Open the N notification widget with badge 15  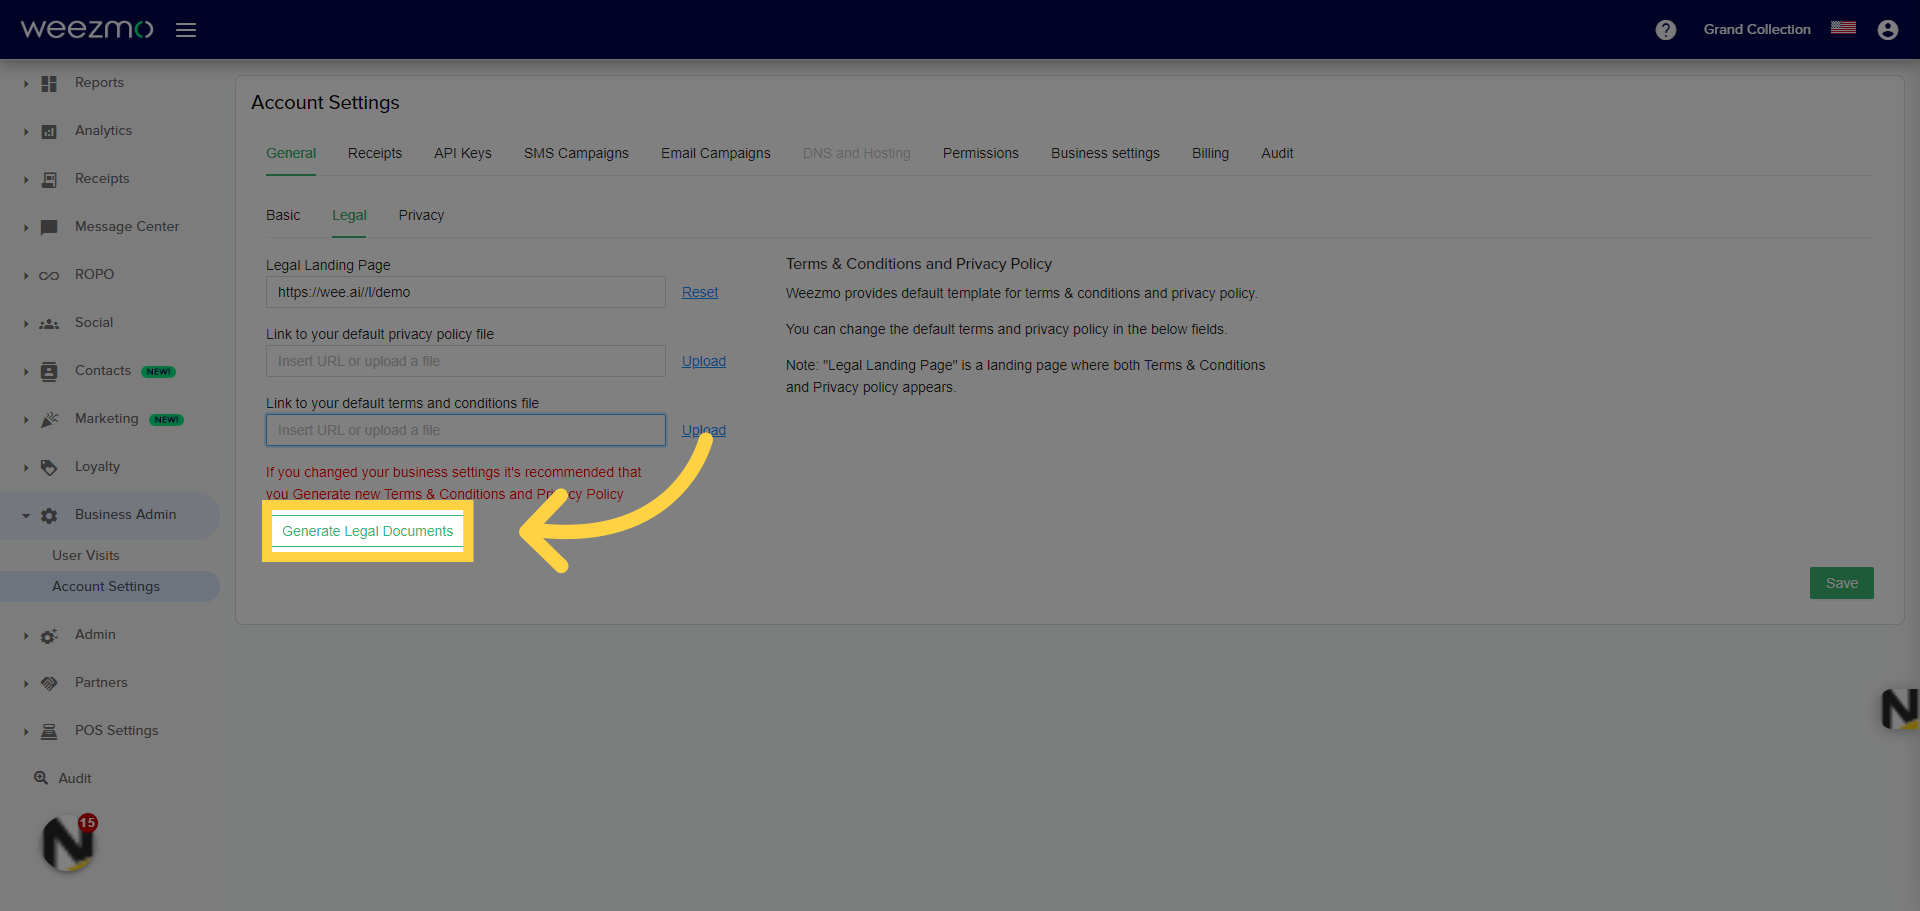pyautogui.click(x=69, y=844)
